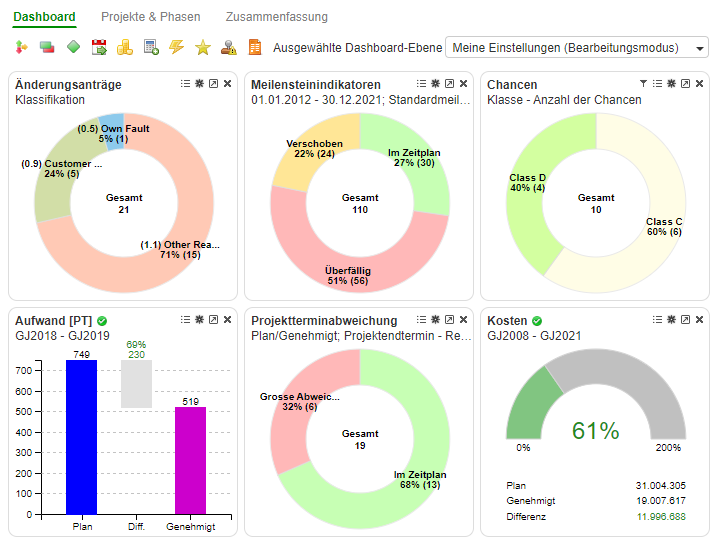Click the calendar with arrow toolbar icon
The image size is (720, 545).
click(x=99, y=47)
